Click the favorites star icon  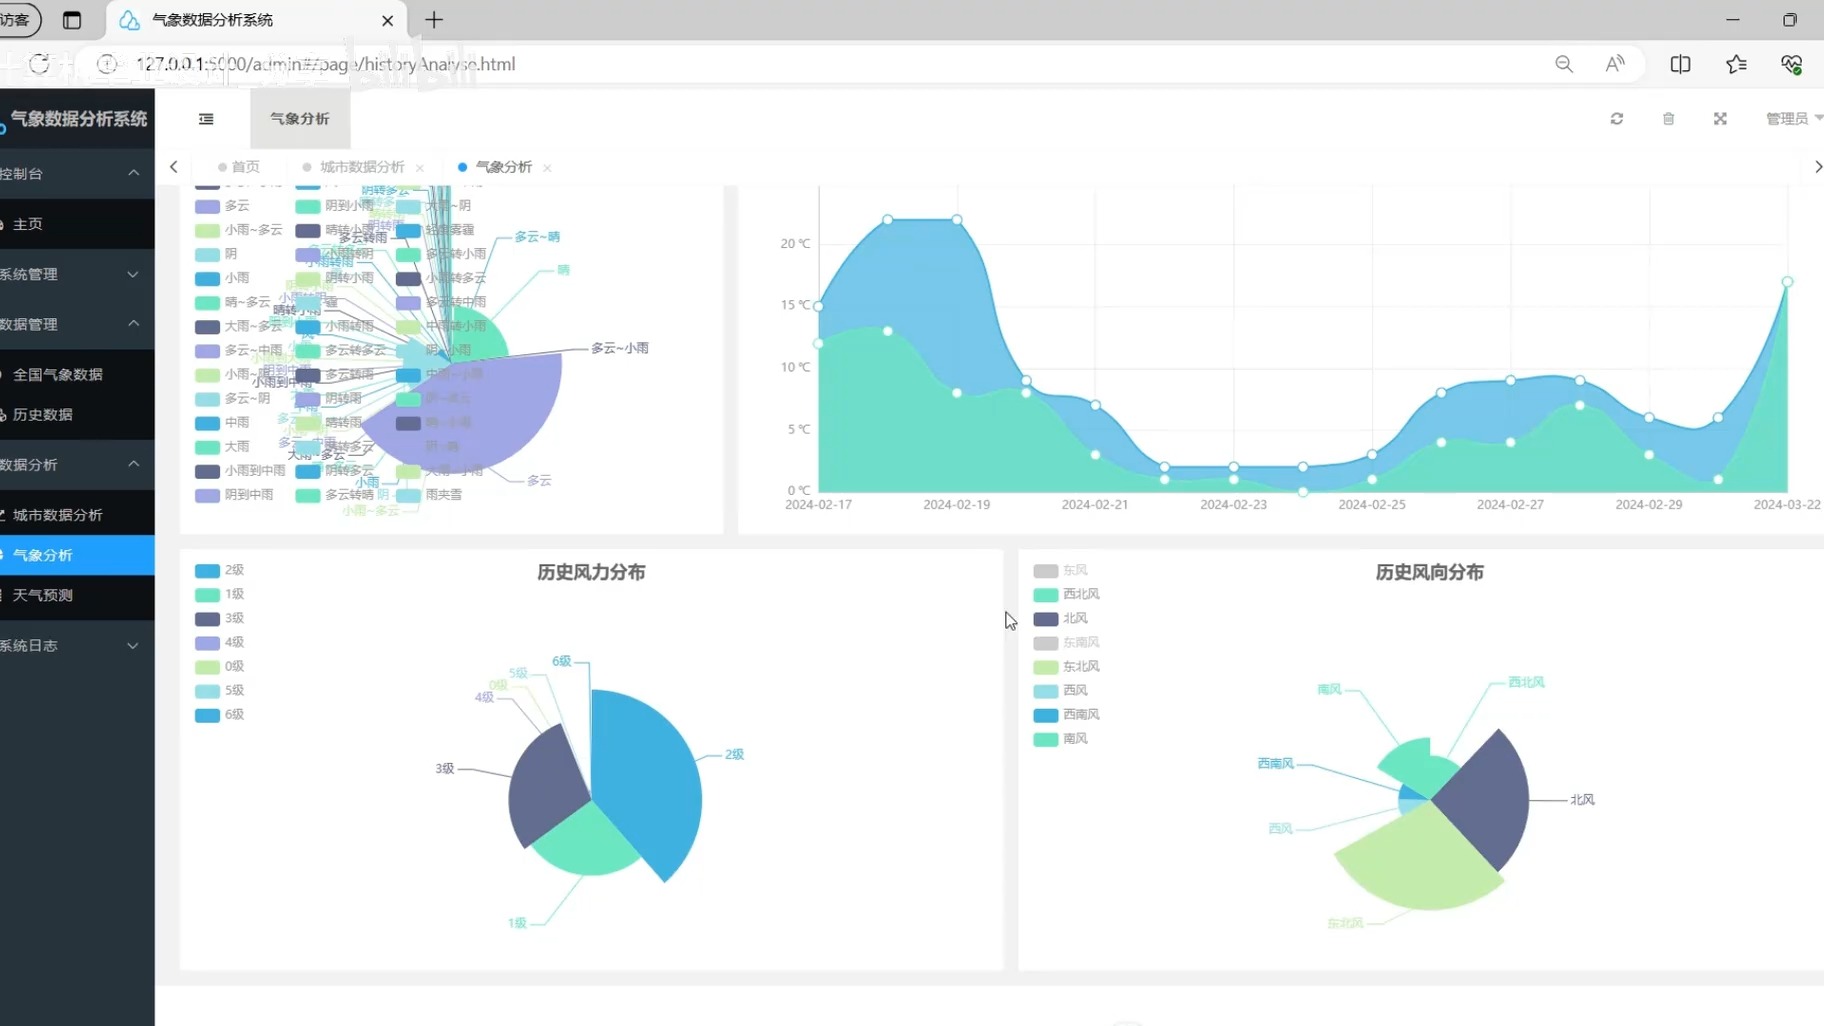point(1736,64)
